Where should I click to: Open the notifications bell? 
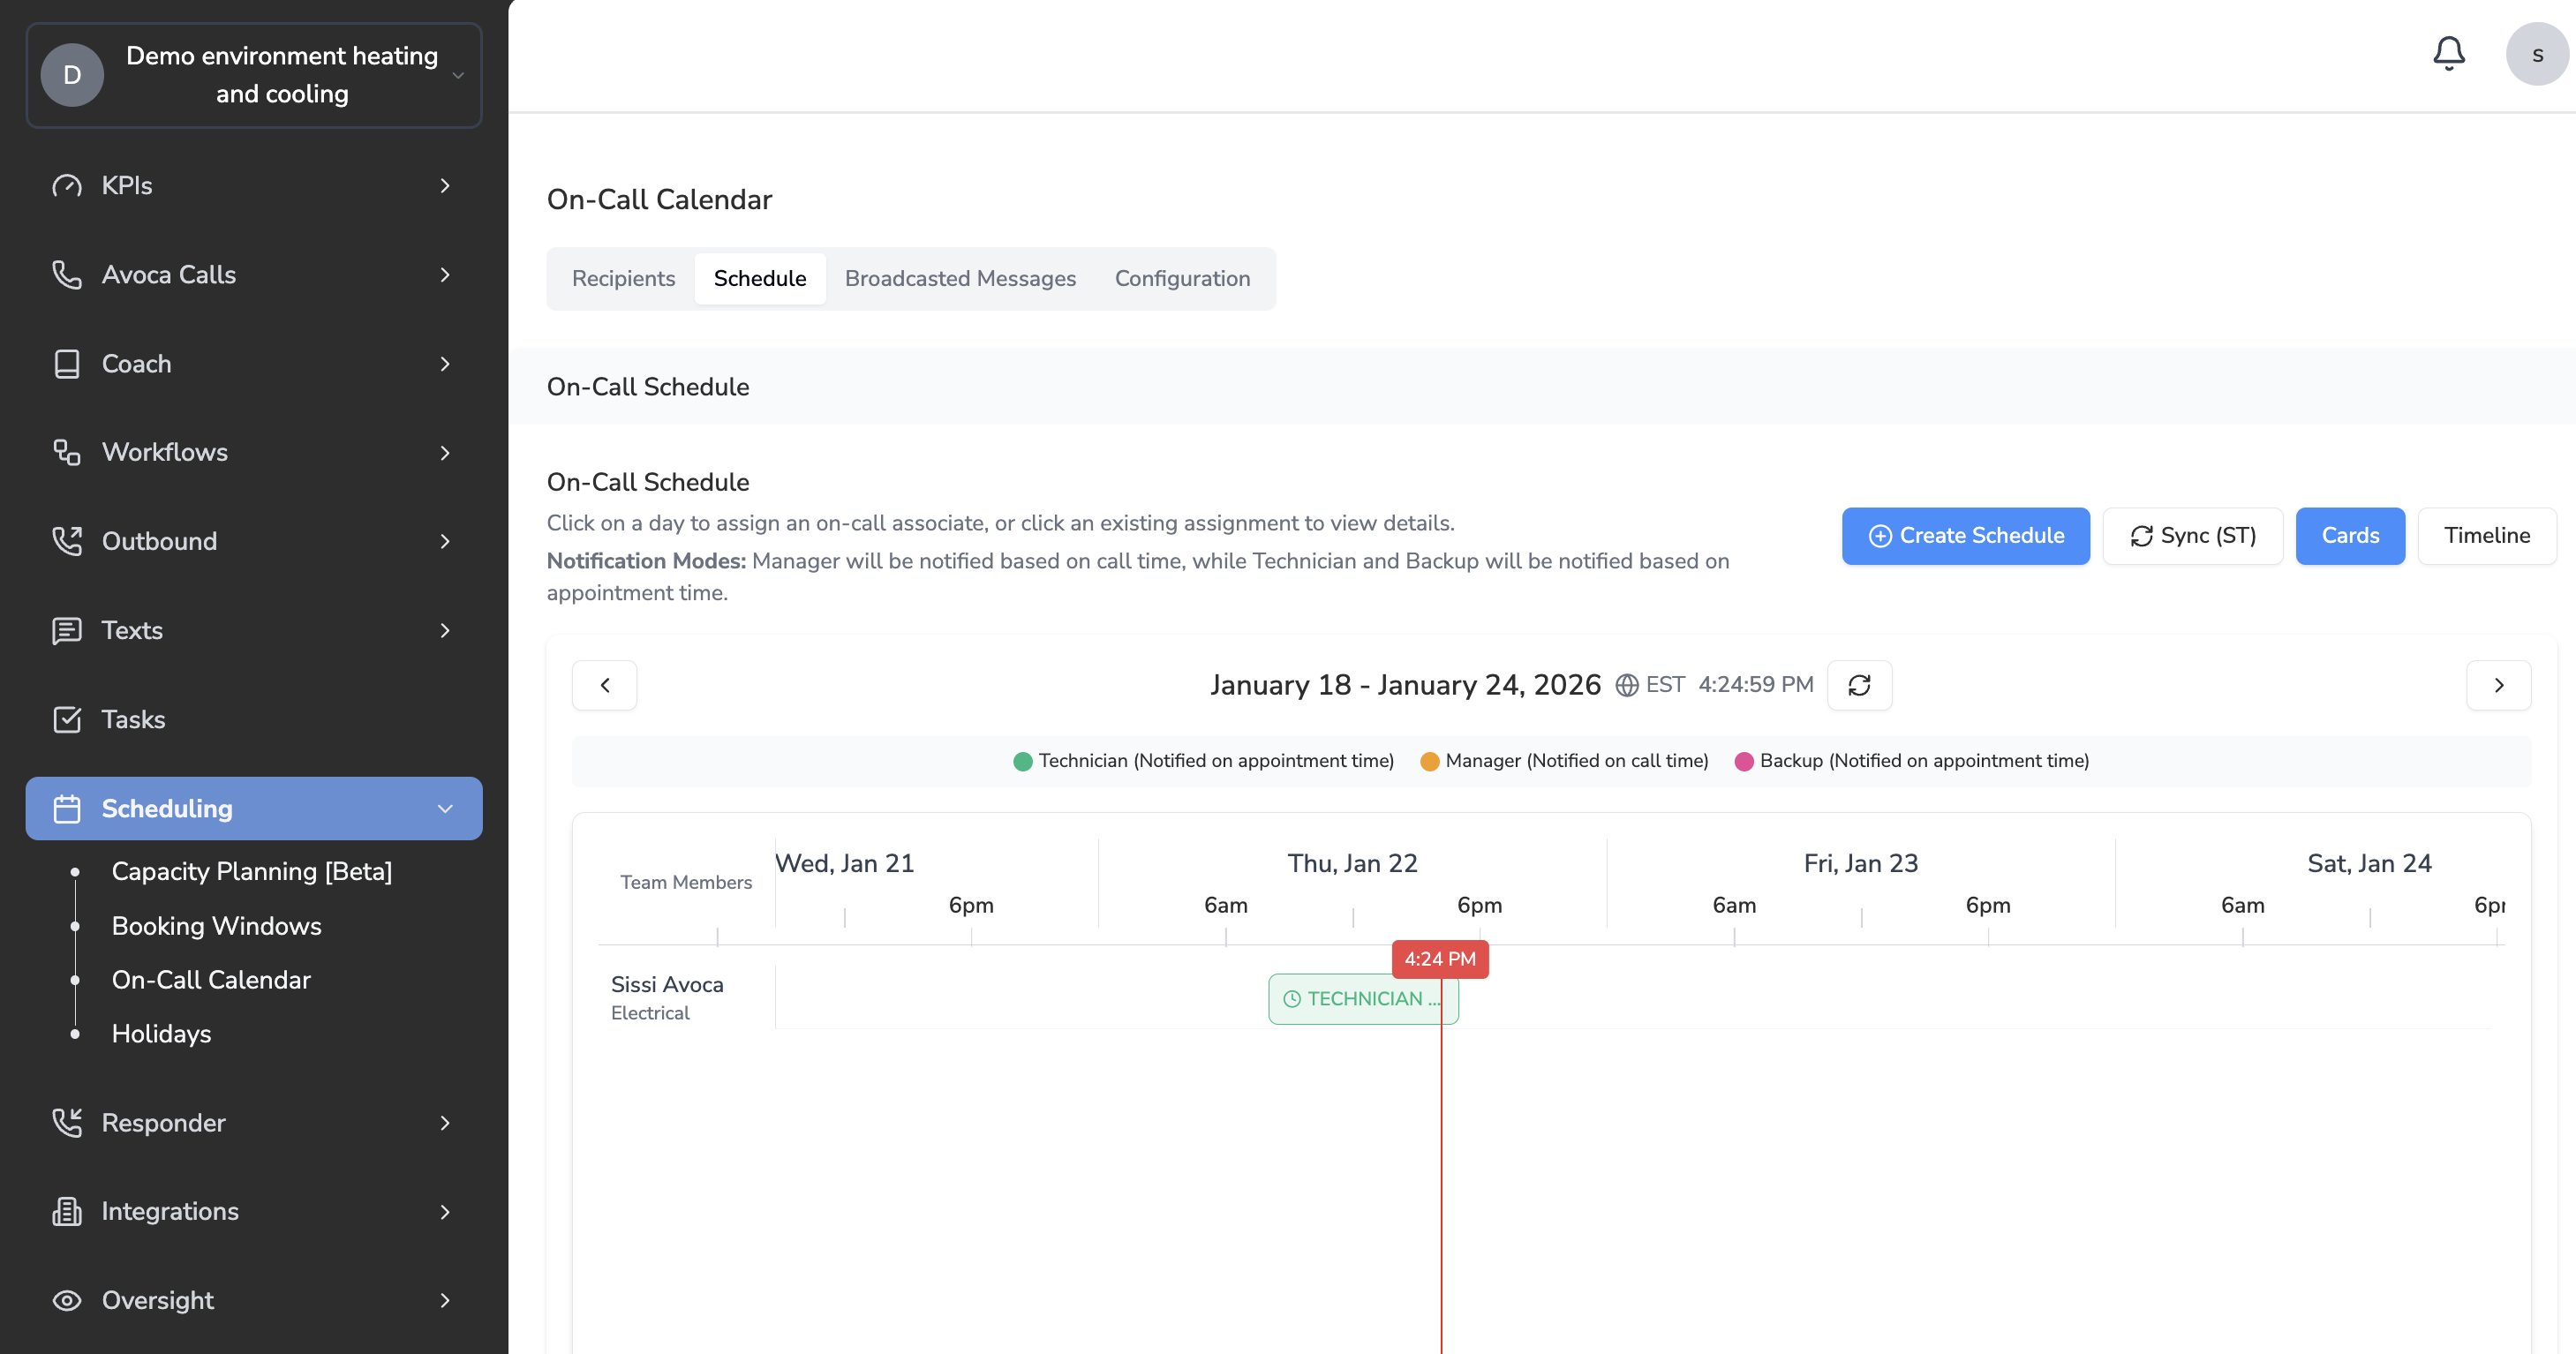2448,54
